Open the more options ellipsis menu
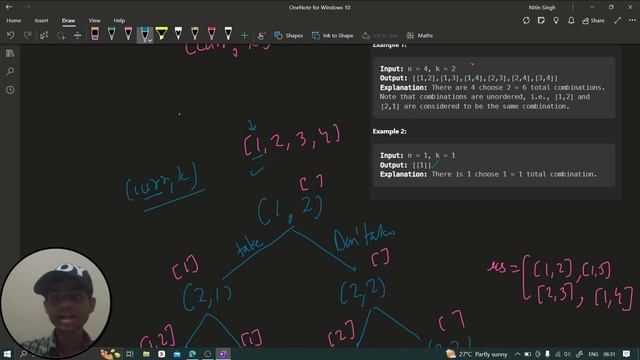The width and height of the screenshot is (640, 360). tap(632, 20)
